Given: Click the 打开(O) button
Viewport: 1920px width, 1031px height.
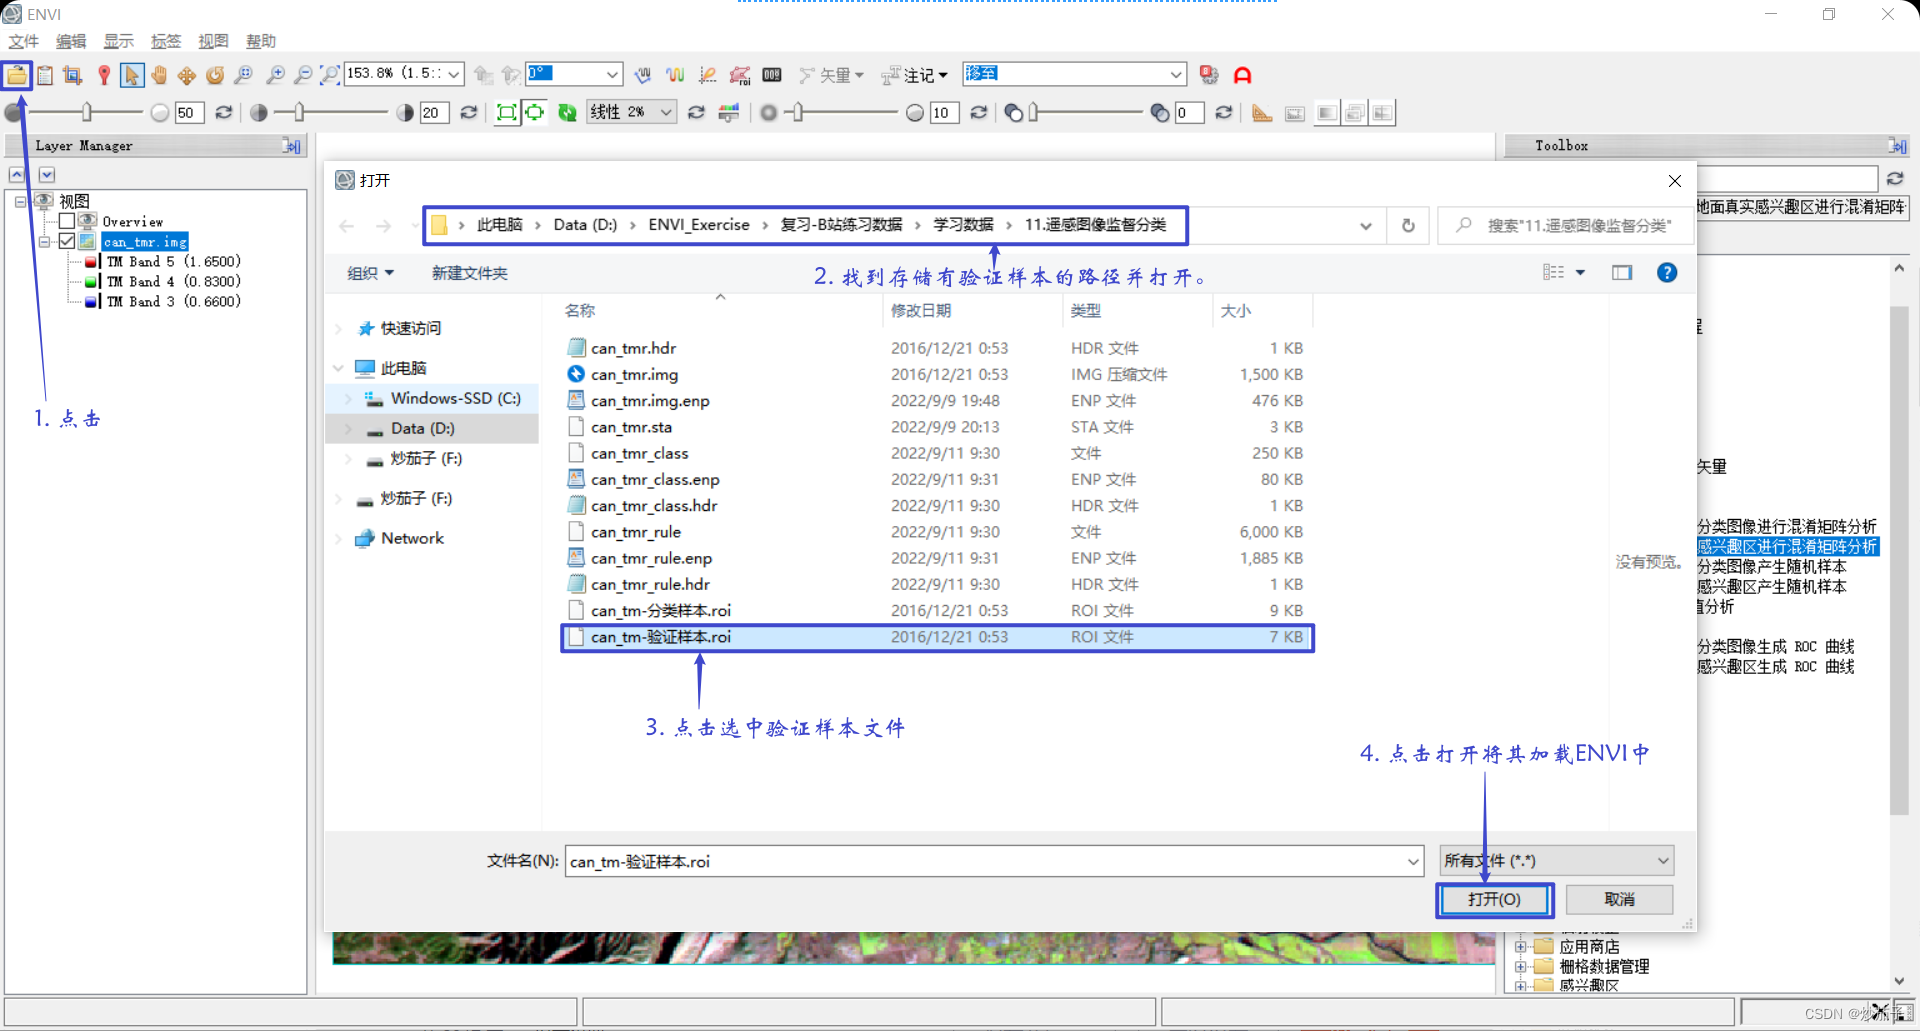Looking at the screenshot, I should 1495,900.
